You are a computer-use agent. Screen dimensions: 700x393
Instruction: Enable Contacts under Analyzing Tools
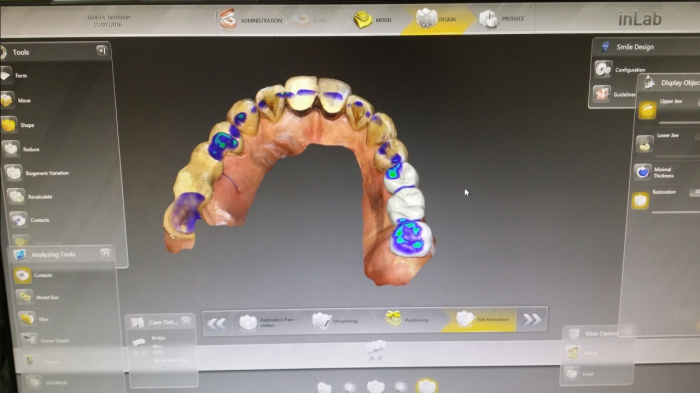(33, 275)
